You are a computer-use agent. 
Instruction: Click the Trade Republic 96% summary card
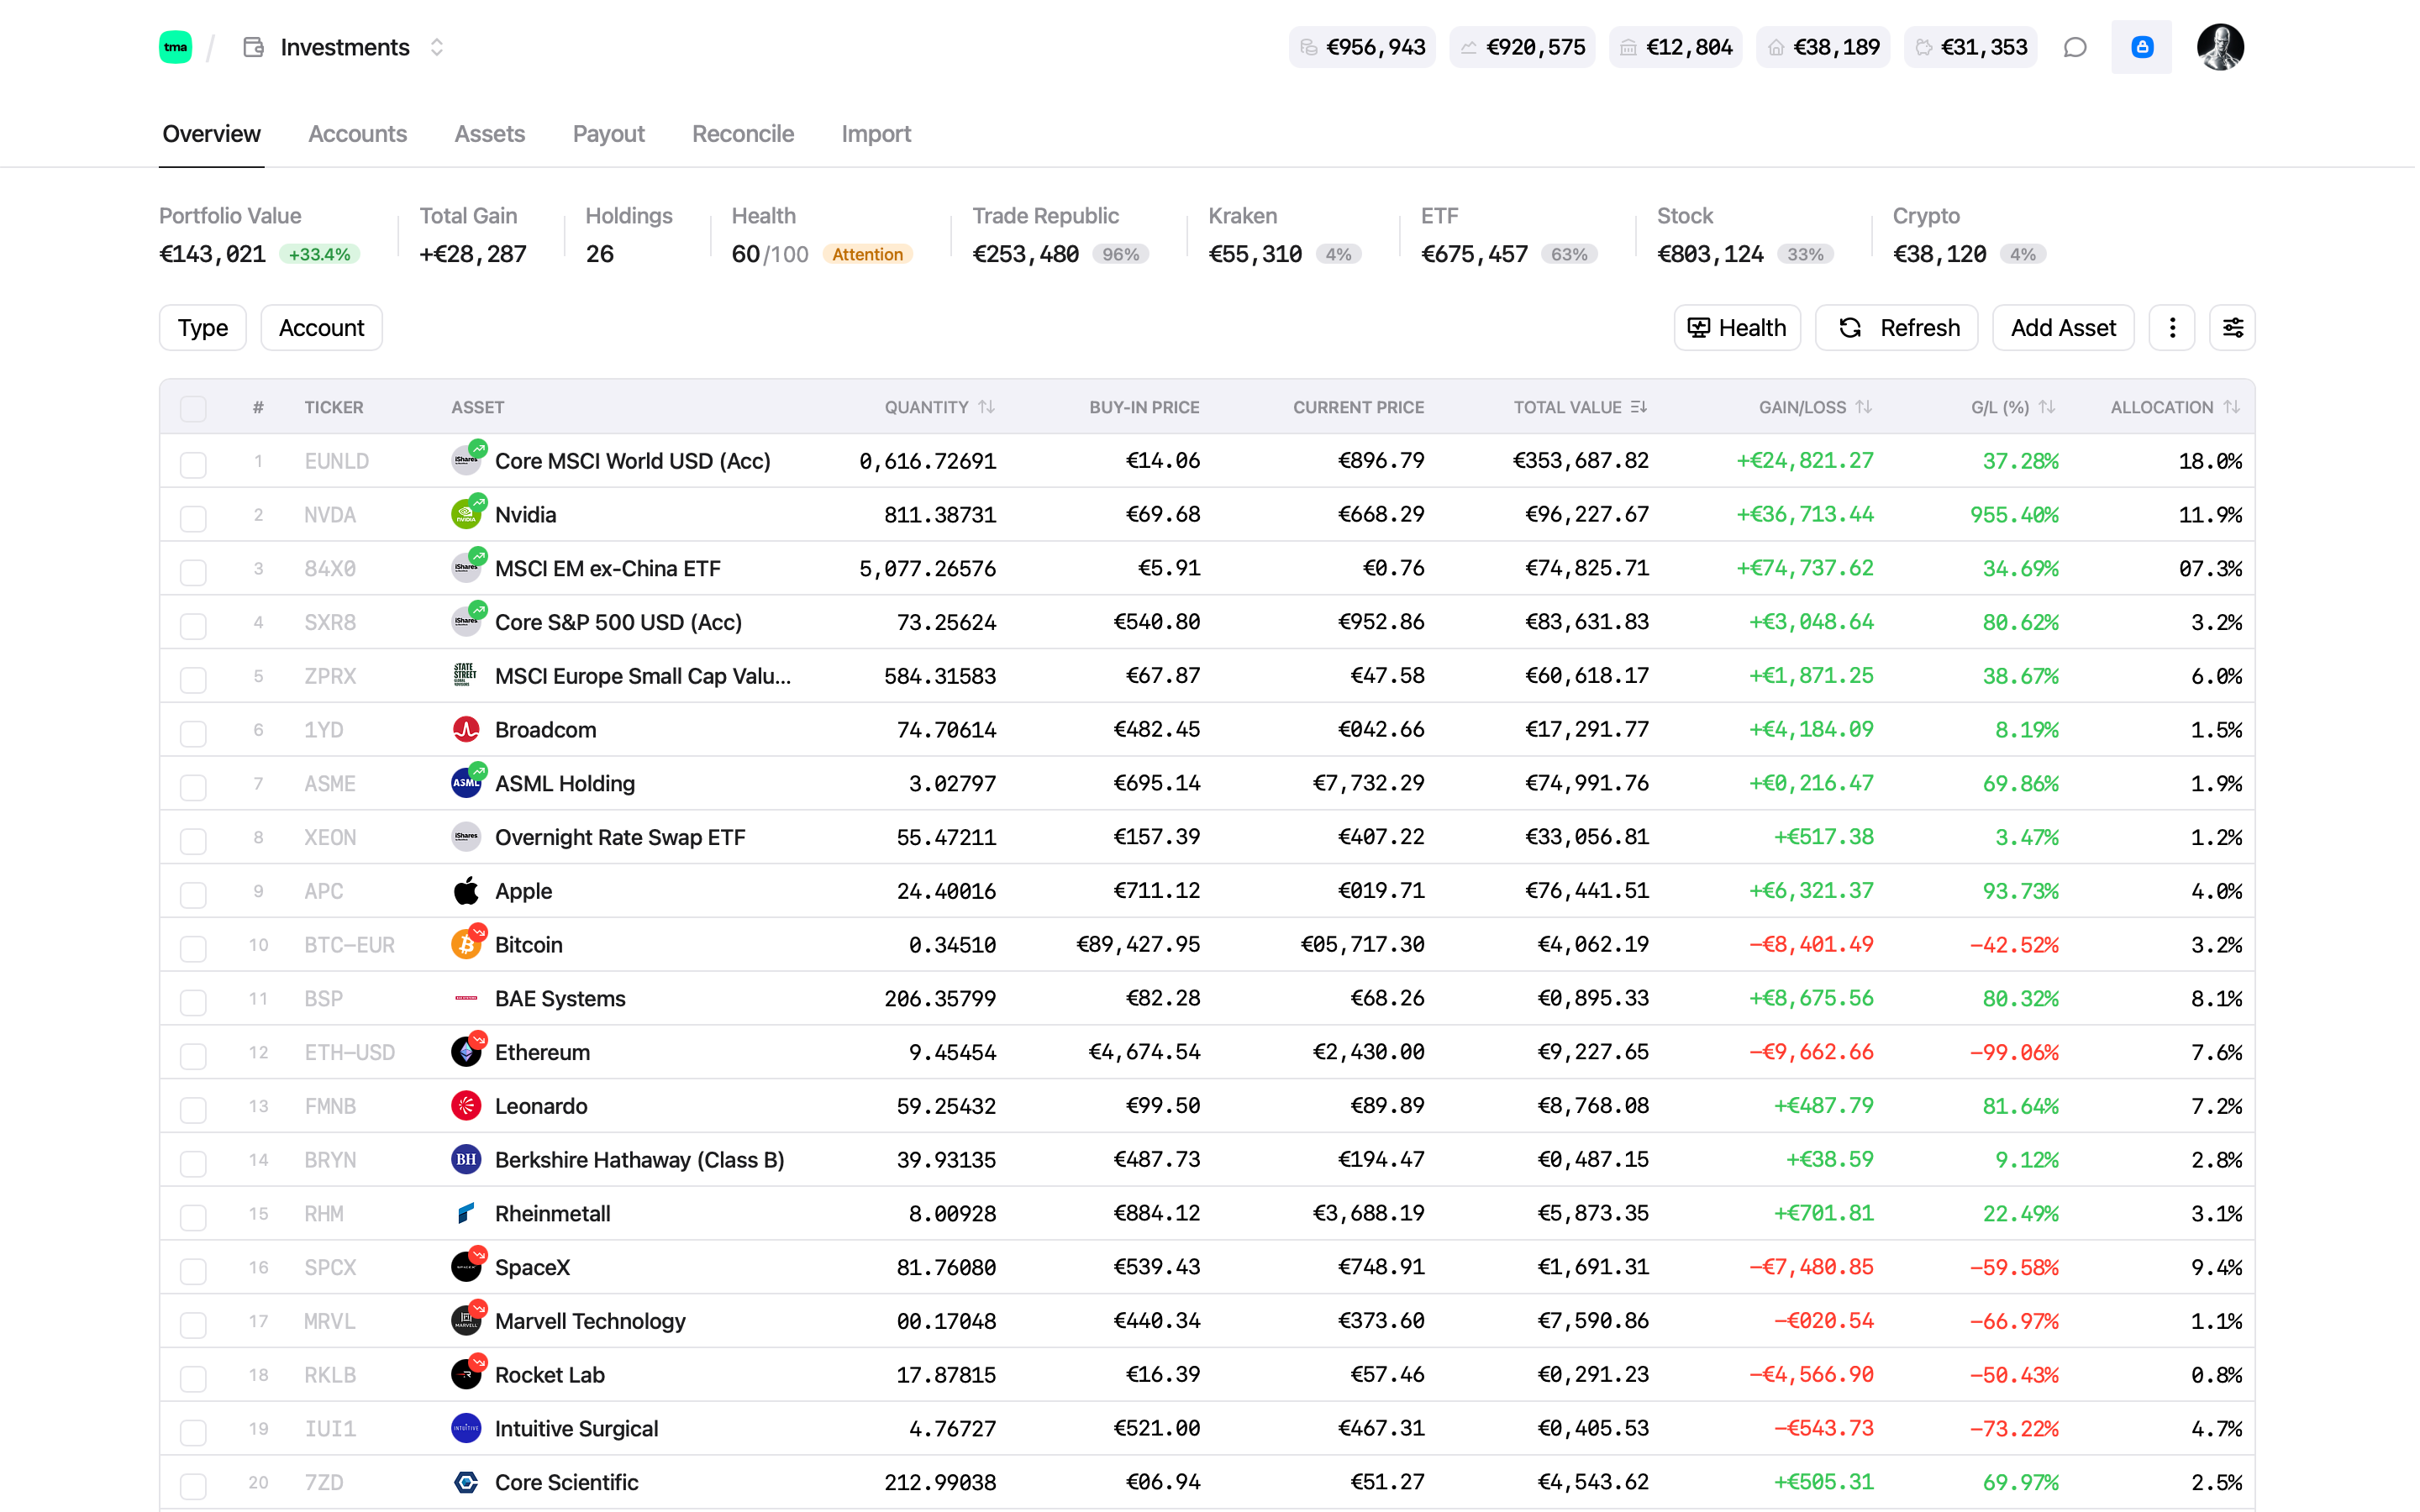click(x=1061, y=236)
